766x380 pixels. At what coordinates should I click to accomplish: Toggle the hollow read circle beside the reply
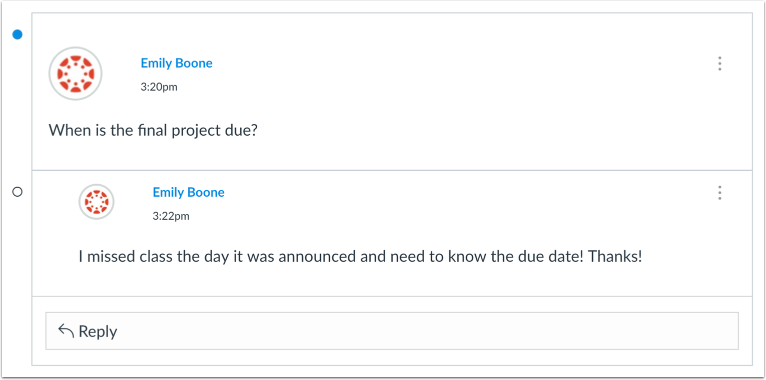click(x=18, y=192)
